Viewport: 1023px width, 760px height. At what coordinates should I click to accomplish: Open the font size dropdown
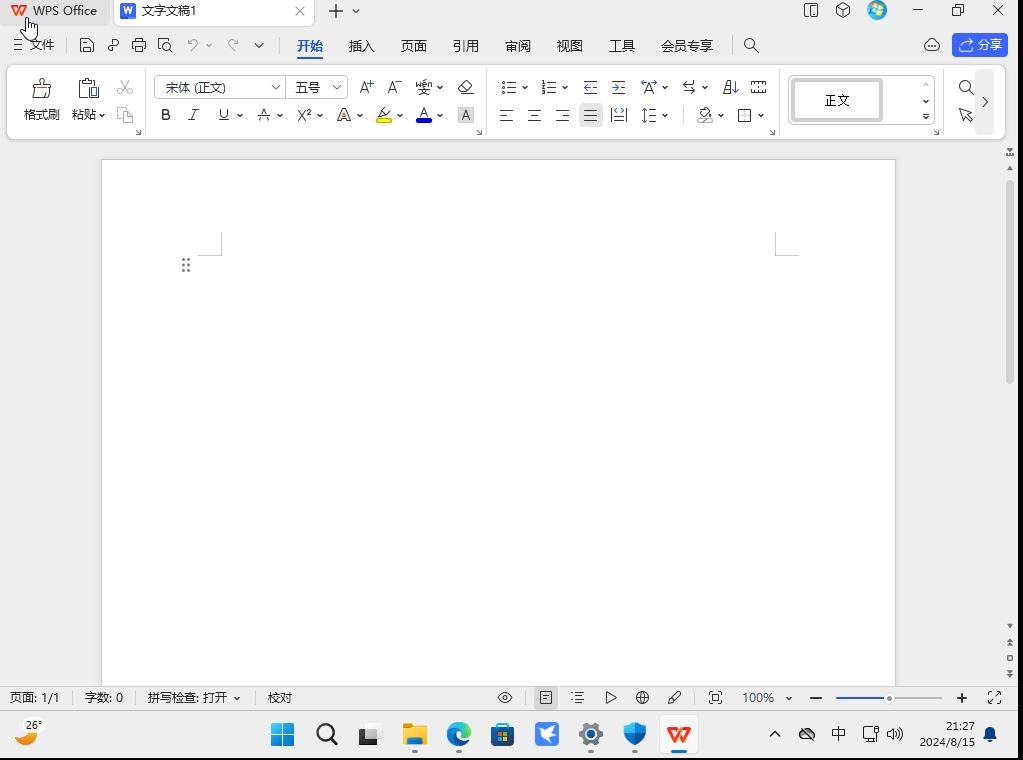coord(336,87)
